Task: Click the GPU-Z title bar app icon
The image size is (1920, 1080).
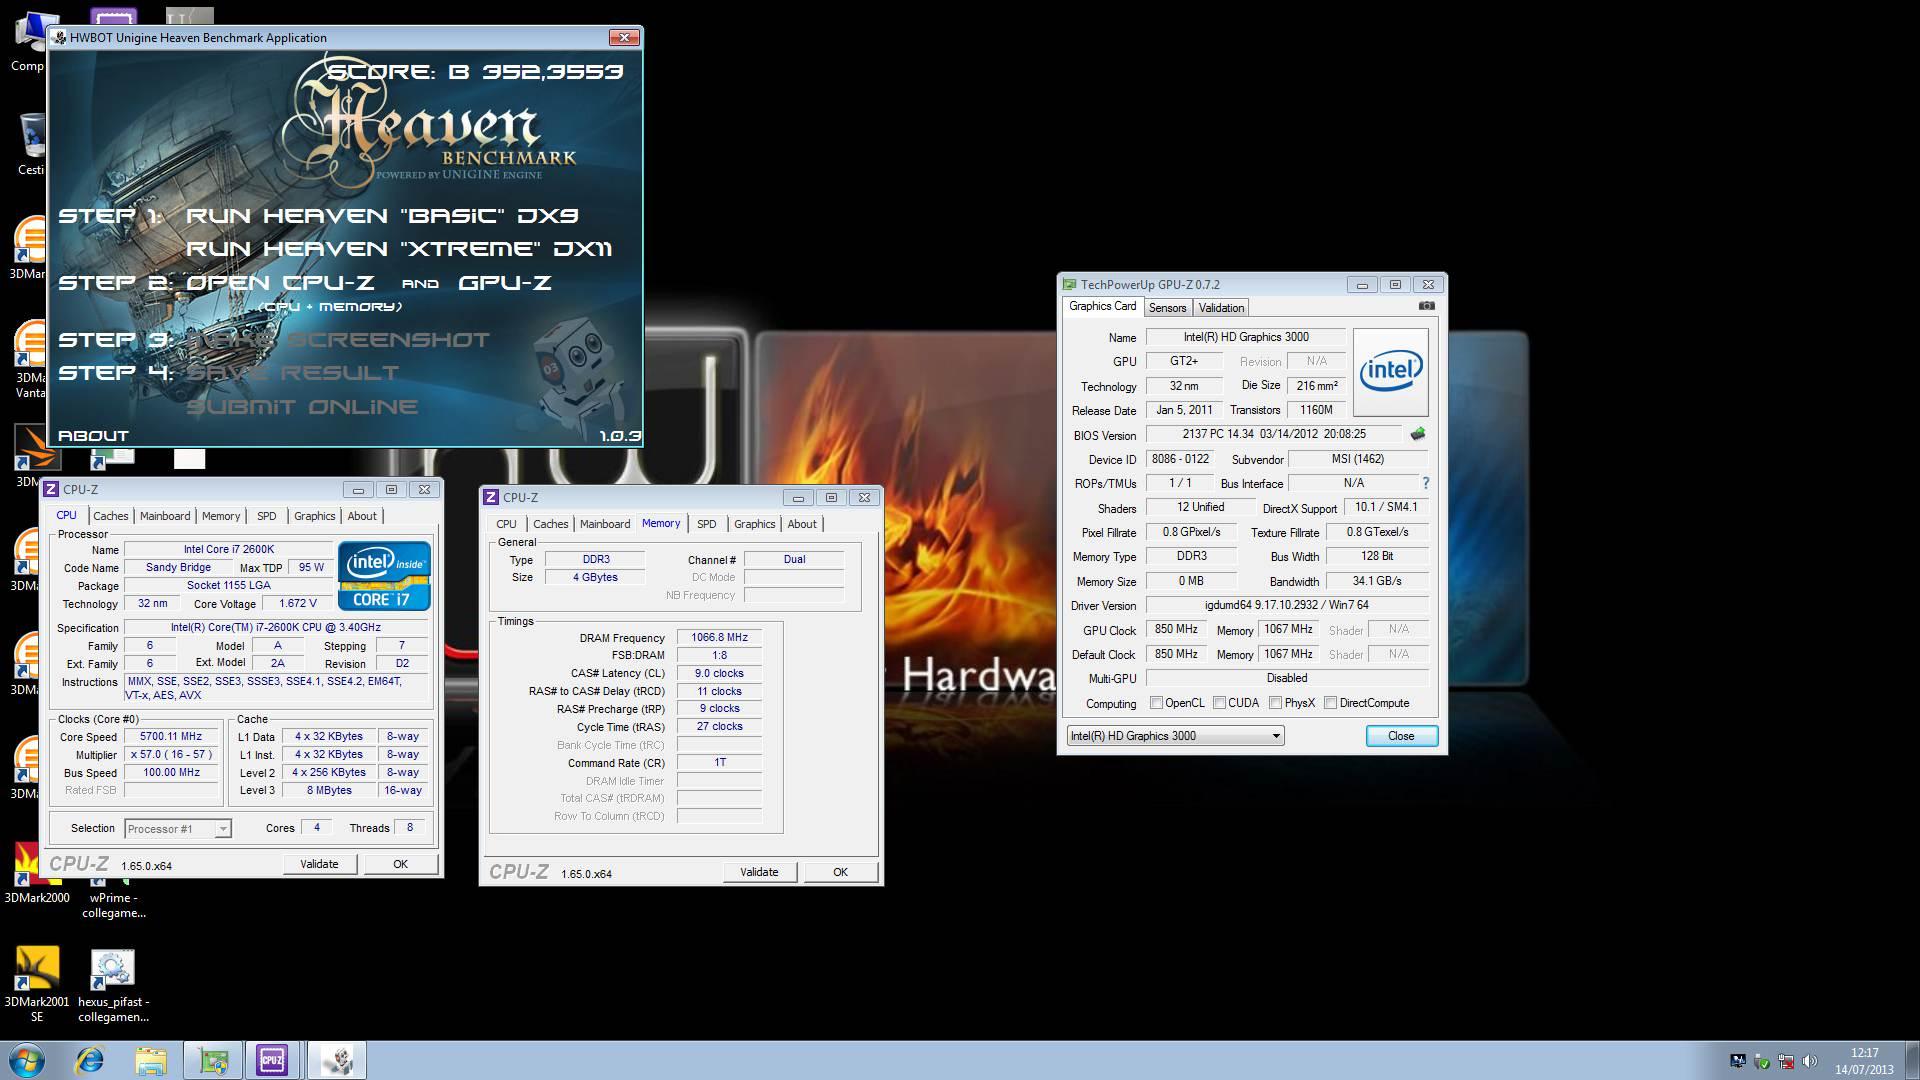Action: [x=1070, y=285]
